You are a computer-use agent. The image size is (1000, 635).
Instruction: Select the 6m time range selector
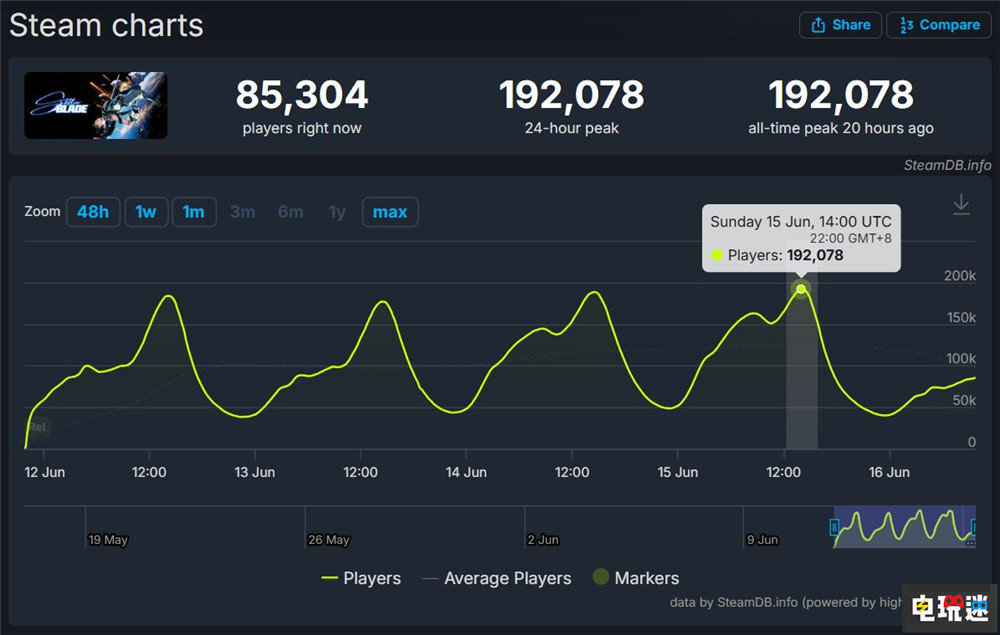coord(290,211)
